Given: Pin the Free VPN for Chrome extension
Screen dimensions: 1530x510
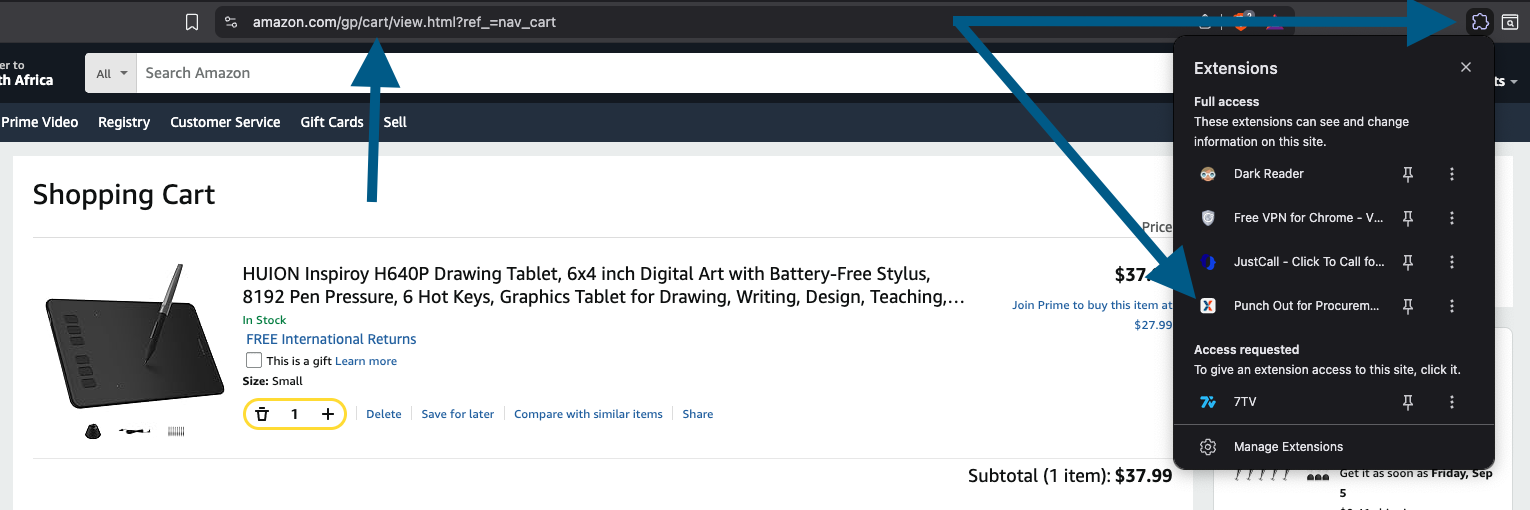Looking at the screenshot, I should coord(1408,218).
